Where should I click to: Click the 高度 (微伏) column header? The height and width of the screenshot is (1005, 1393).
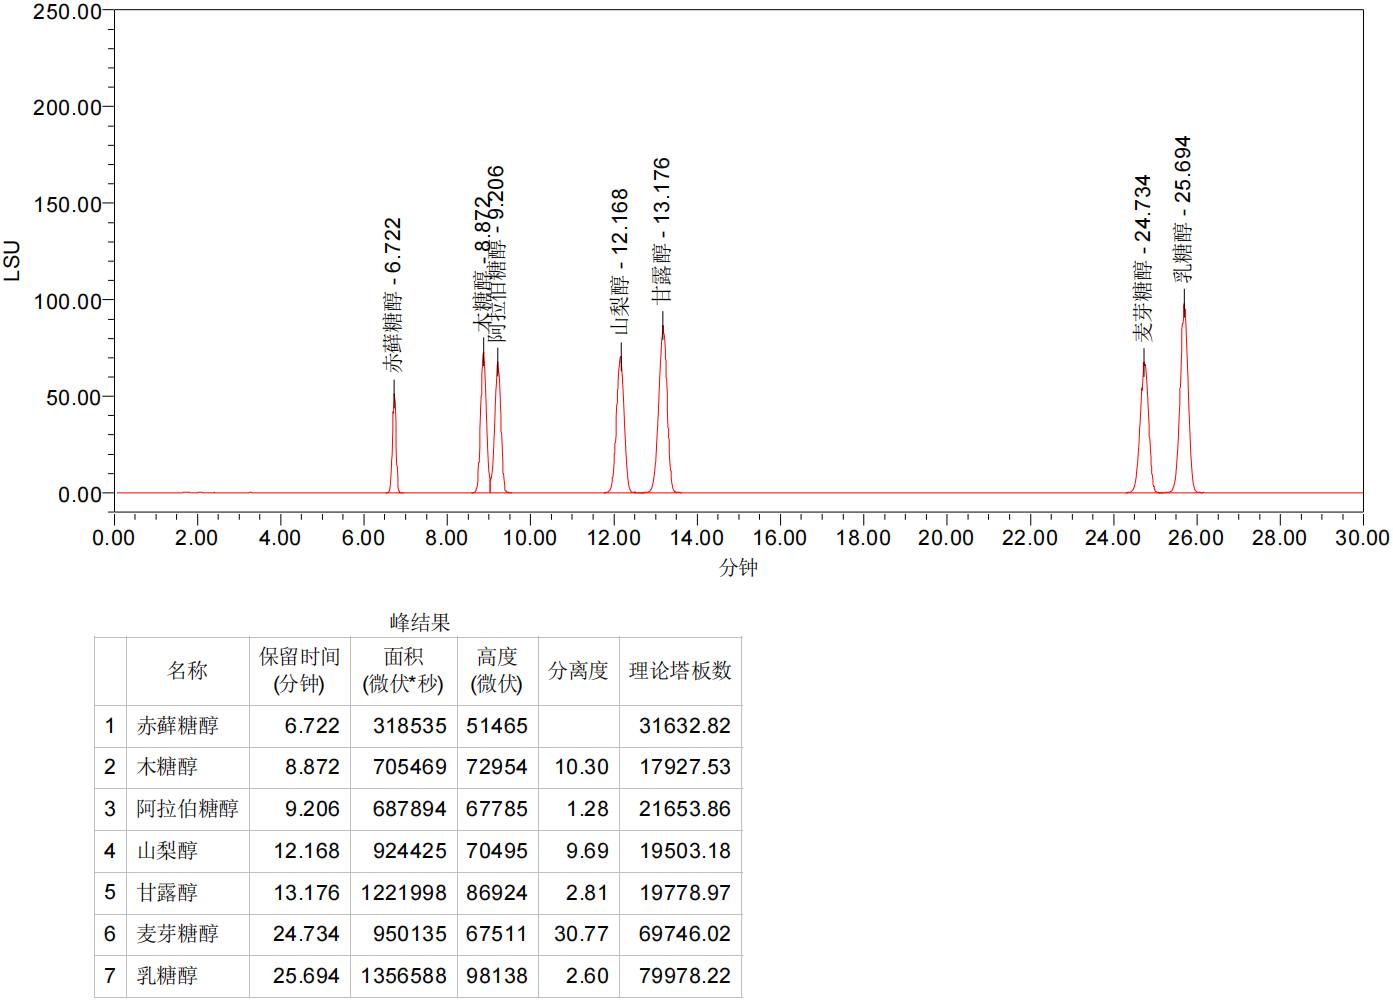click(x=496, y=671)
